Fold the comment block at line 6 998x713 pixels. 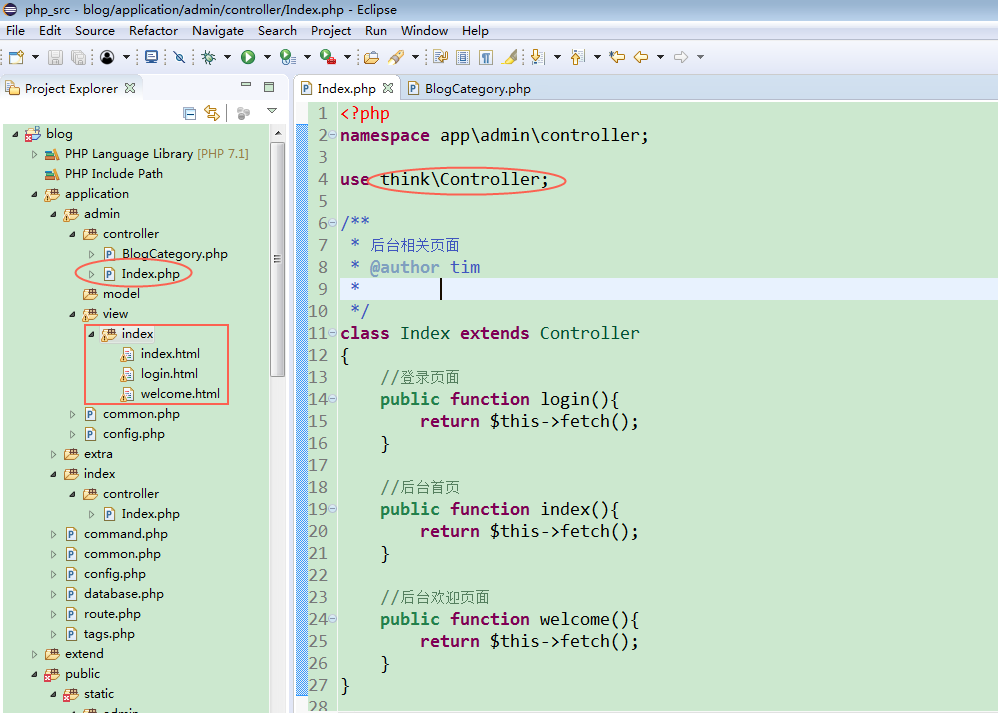333,223
